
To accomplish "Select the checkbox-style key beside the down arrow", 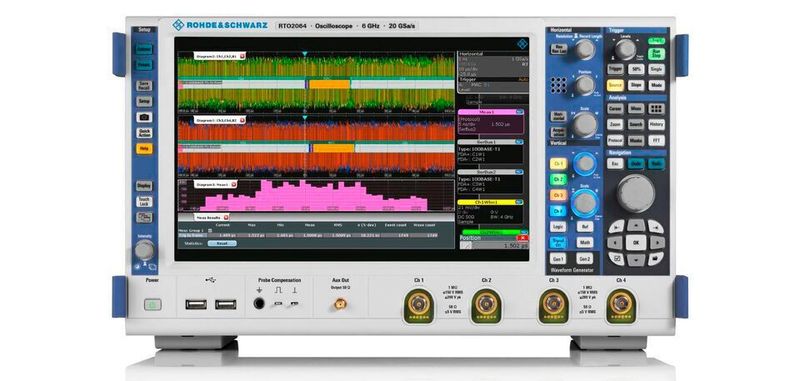I will point(616,259).
